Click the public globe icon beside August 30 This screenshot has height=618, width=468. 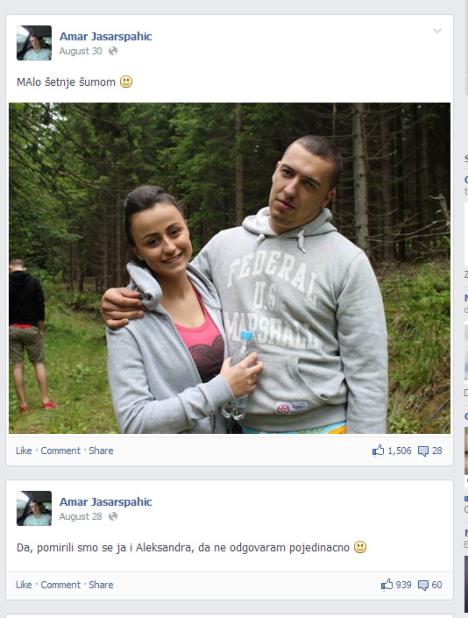(113, 51)
